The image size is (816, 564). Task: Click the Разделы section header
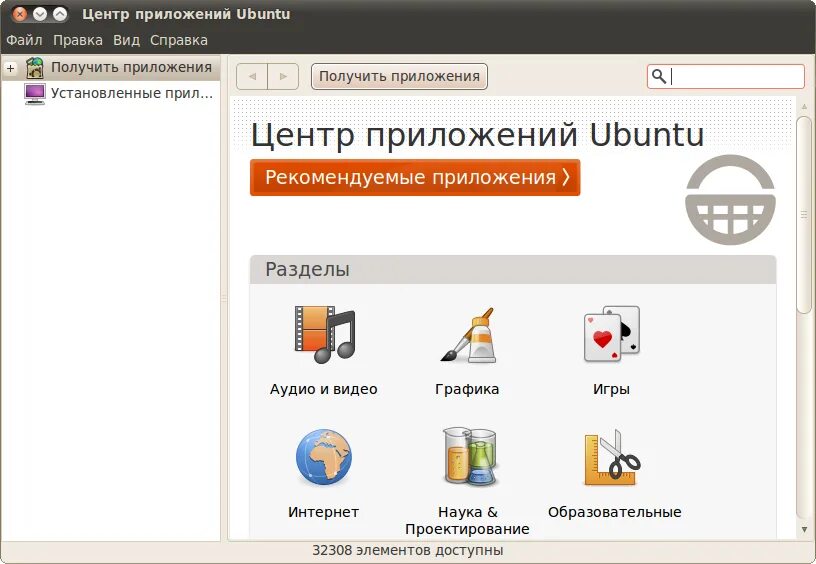coord(513,270)
